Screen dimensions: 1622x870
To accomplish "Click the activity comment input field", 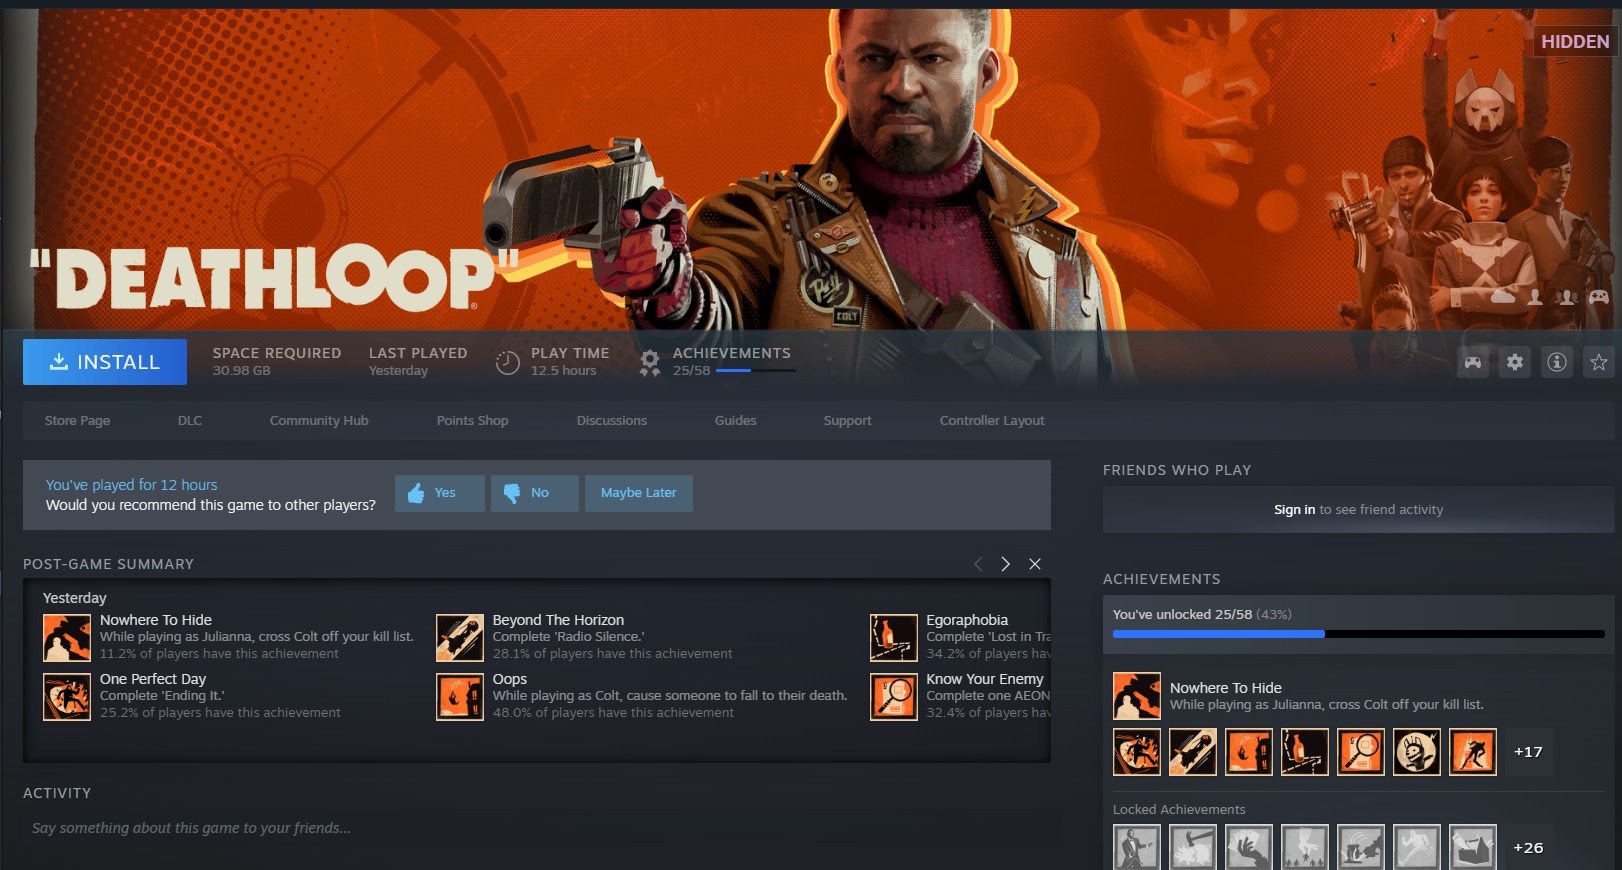I will (x=537, y=828).
